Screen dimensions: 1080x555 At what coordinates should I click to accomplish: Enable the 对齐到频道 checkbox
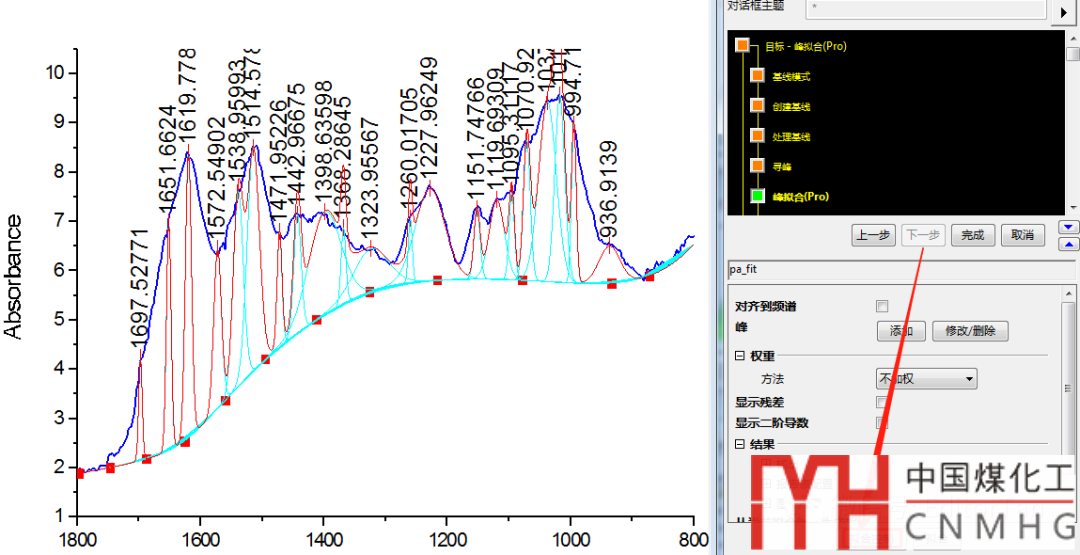(881, 306)
